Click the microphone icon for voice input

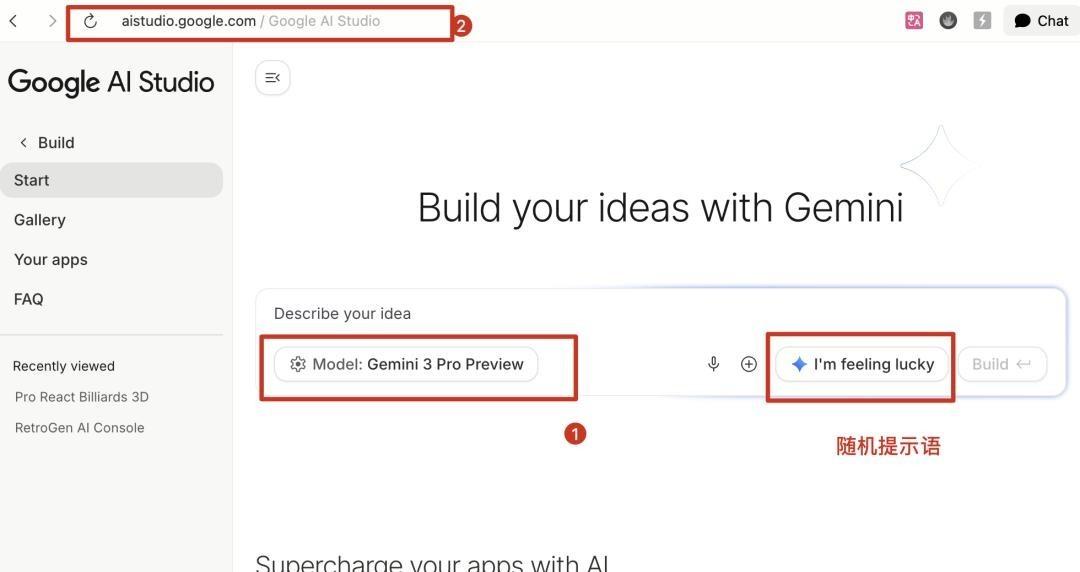coord(713,364)
